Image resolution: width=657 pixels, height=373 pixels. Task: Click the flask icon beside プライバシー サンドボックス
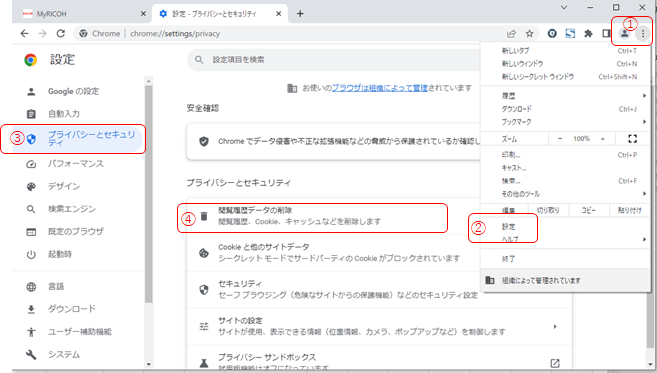204,363
